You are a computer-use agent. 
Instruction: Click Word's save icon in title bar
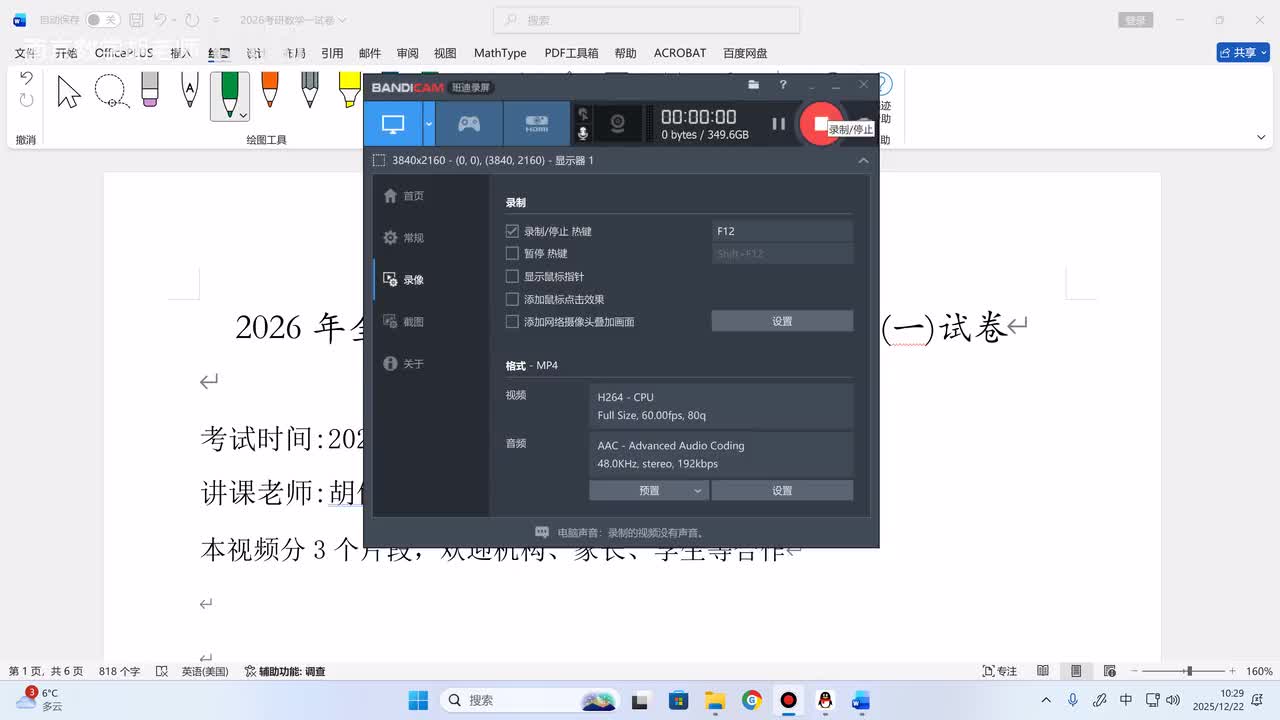(x=136, y=20)
